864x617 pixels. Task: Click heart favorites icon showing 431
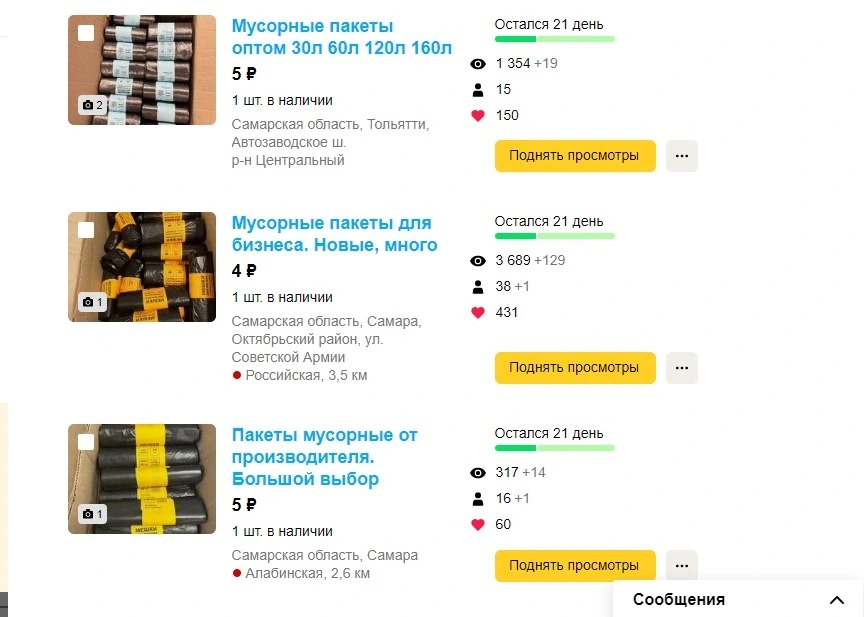(x=478, y=313)
